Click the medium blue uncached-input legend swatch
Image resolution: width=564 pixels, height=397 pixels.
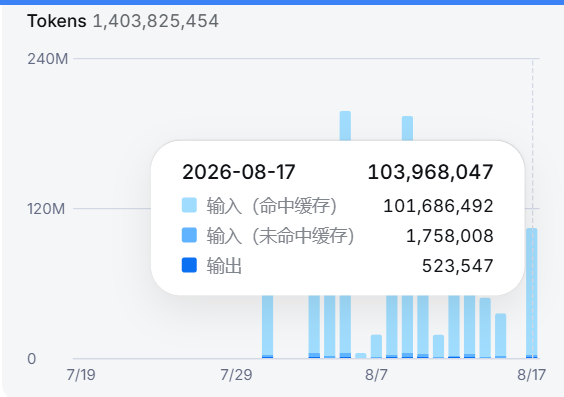[189, 235]
